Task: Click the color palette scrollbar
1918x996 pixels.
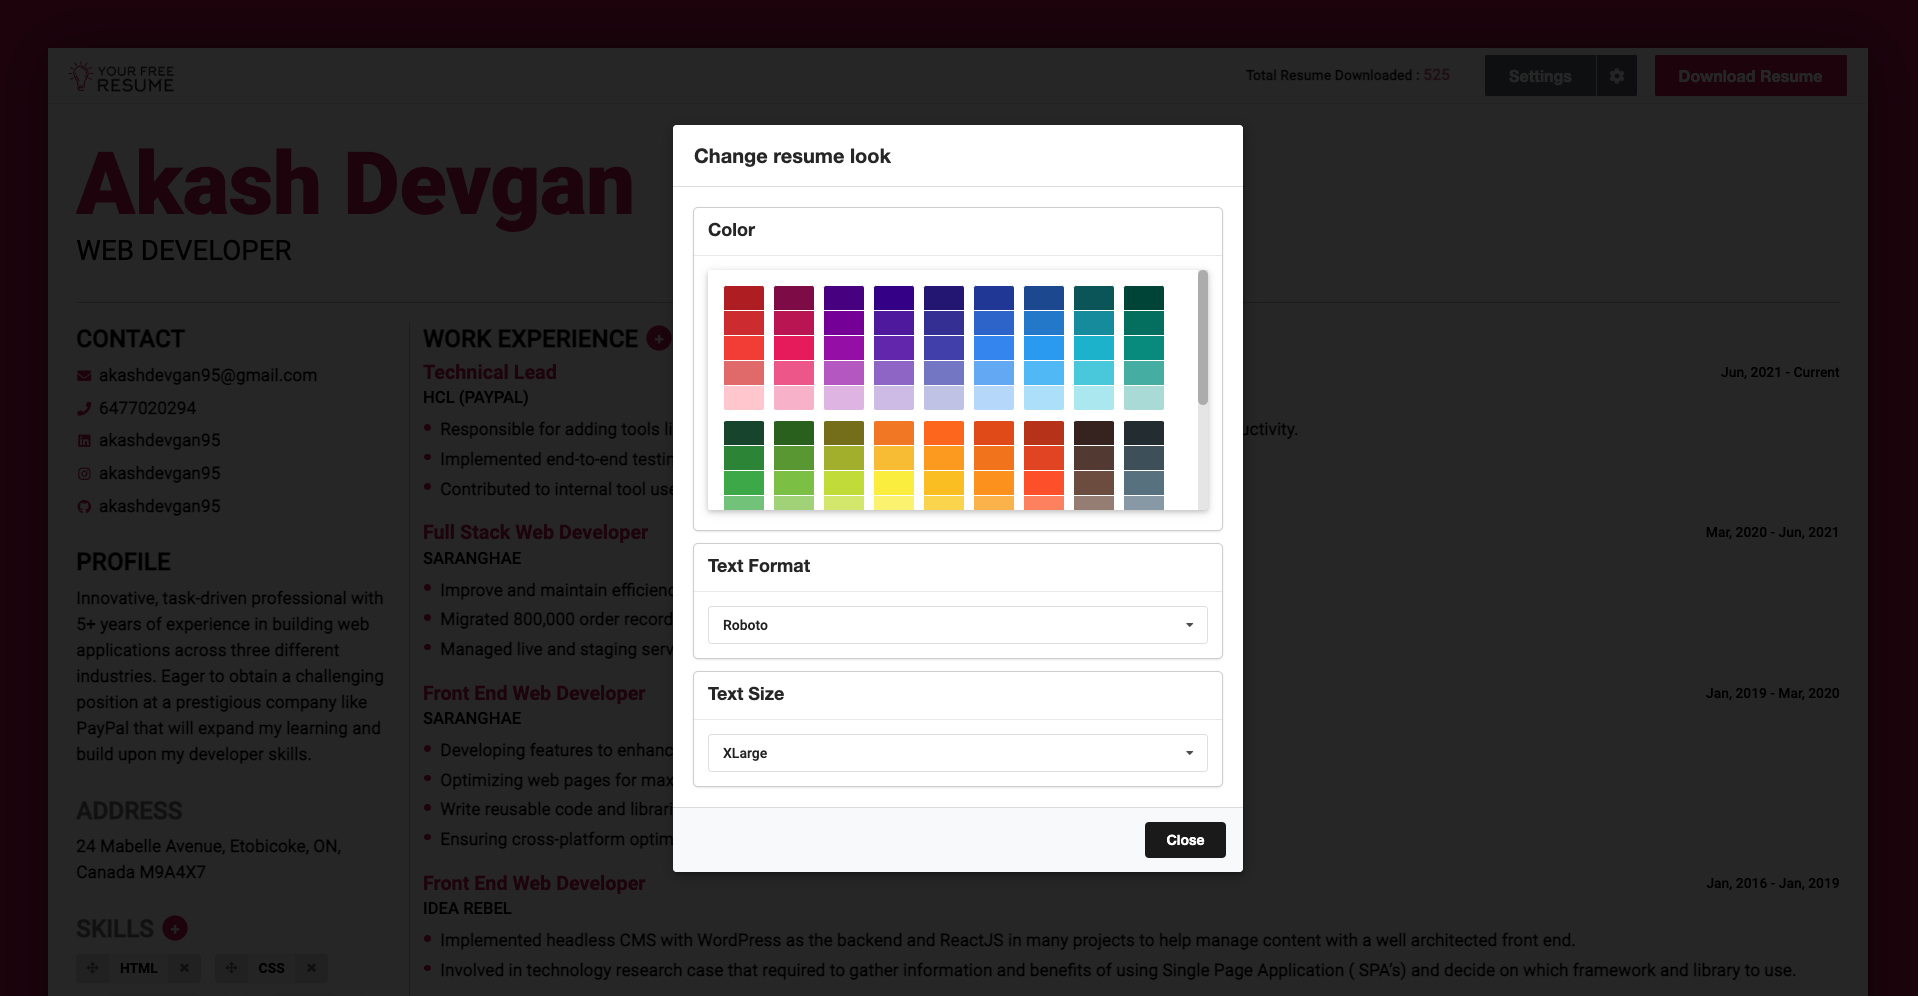Action: 1203,338
